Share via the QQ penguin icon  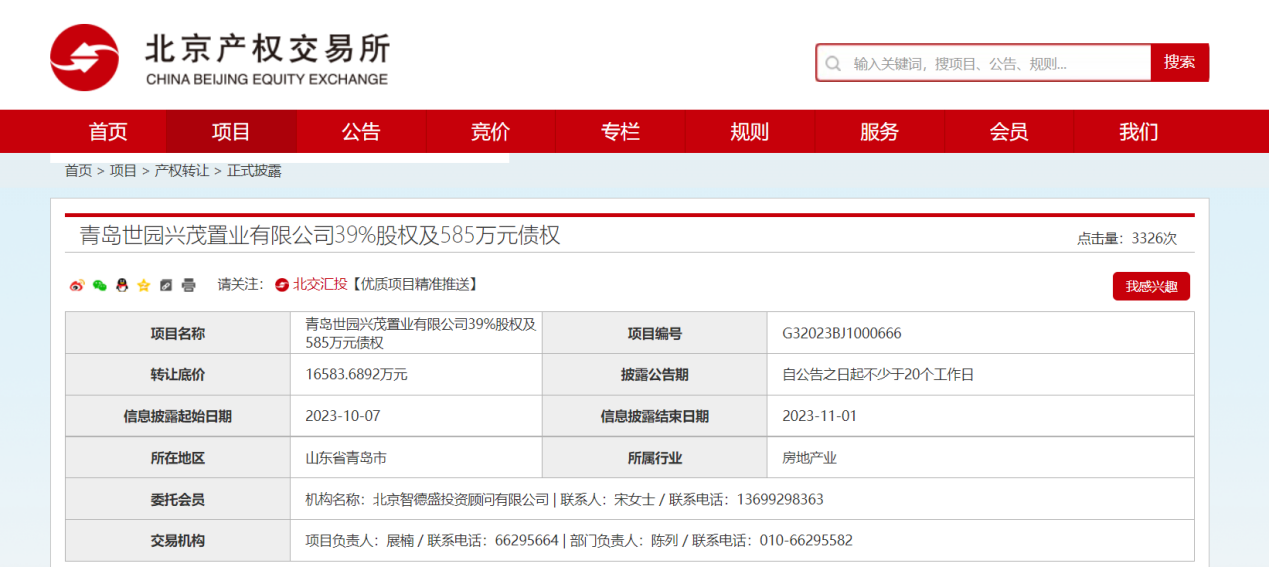pyautogui.click(x=121, y=285)
